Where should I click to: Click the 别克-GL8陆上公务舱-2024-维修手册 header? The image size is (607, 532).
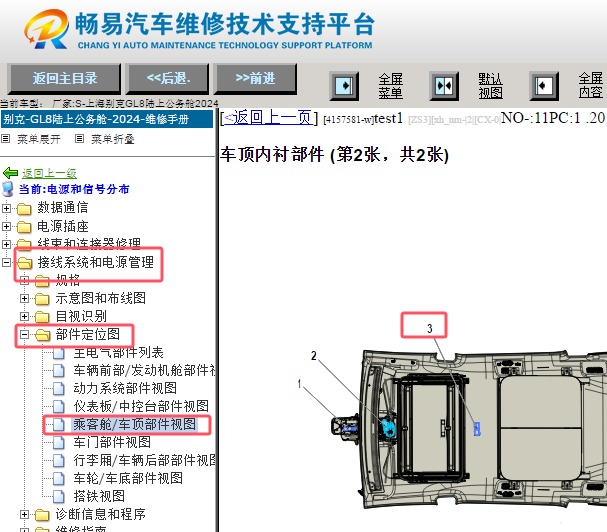click(x=106, y=119)
